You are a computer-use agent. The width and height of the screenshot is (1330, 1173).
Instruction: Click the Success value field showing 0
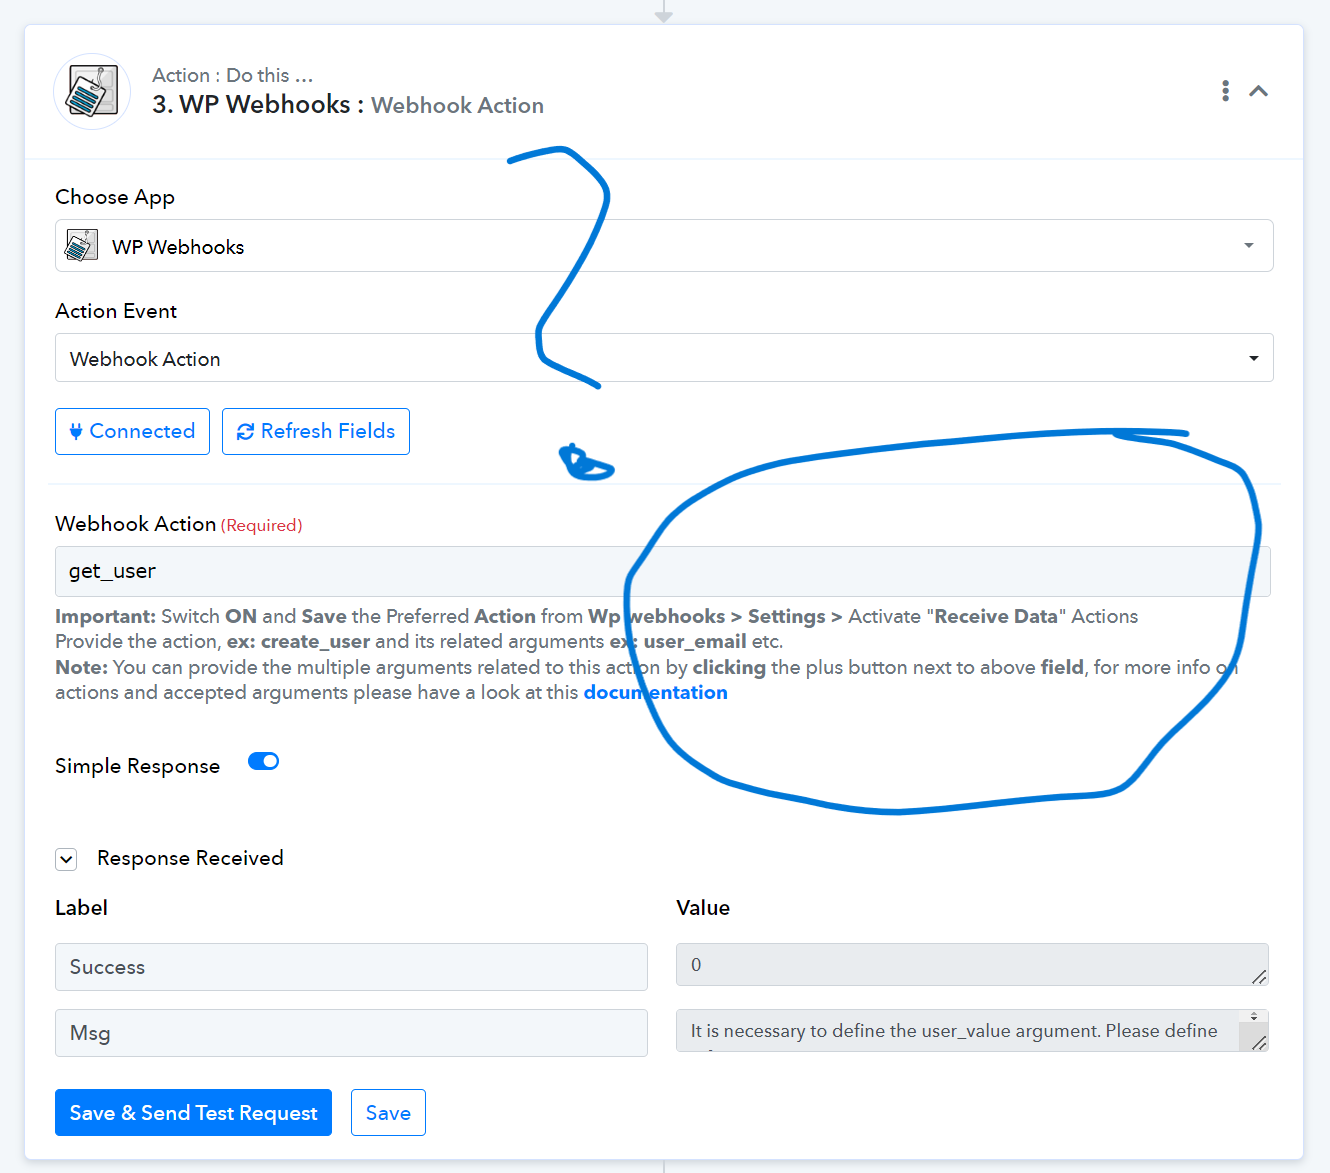click(x=972, y=965)
